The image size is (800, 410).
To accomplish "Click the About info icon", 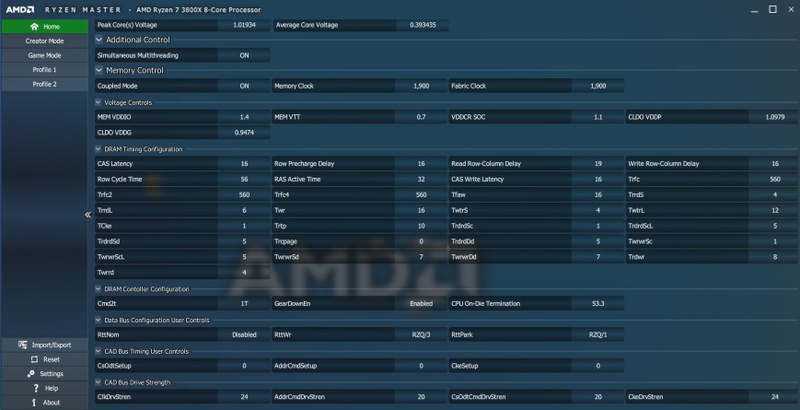I will click(34, 402).
